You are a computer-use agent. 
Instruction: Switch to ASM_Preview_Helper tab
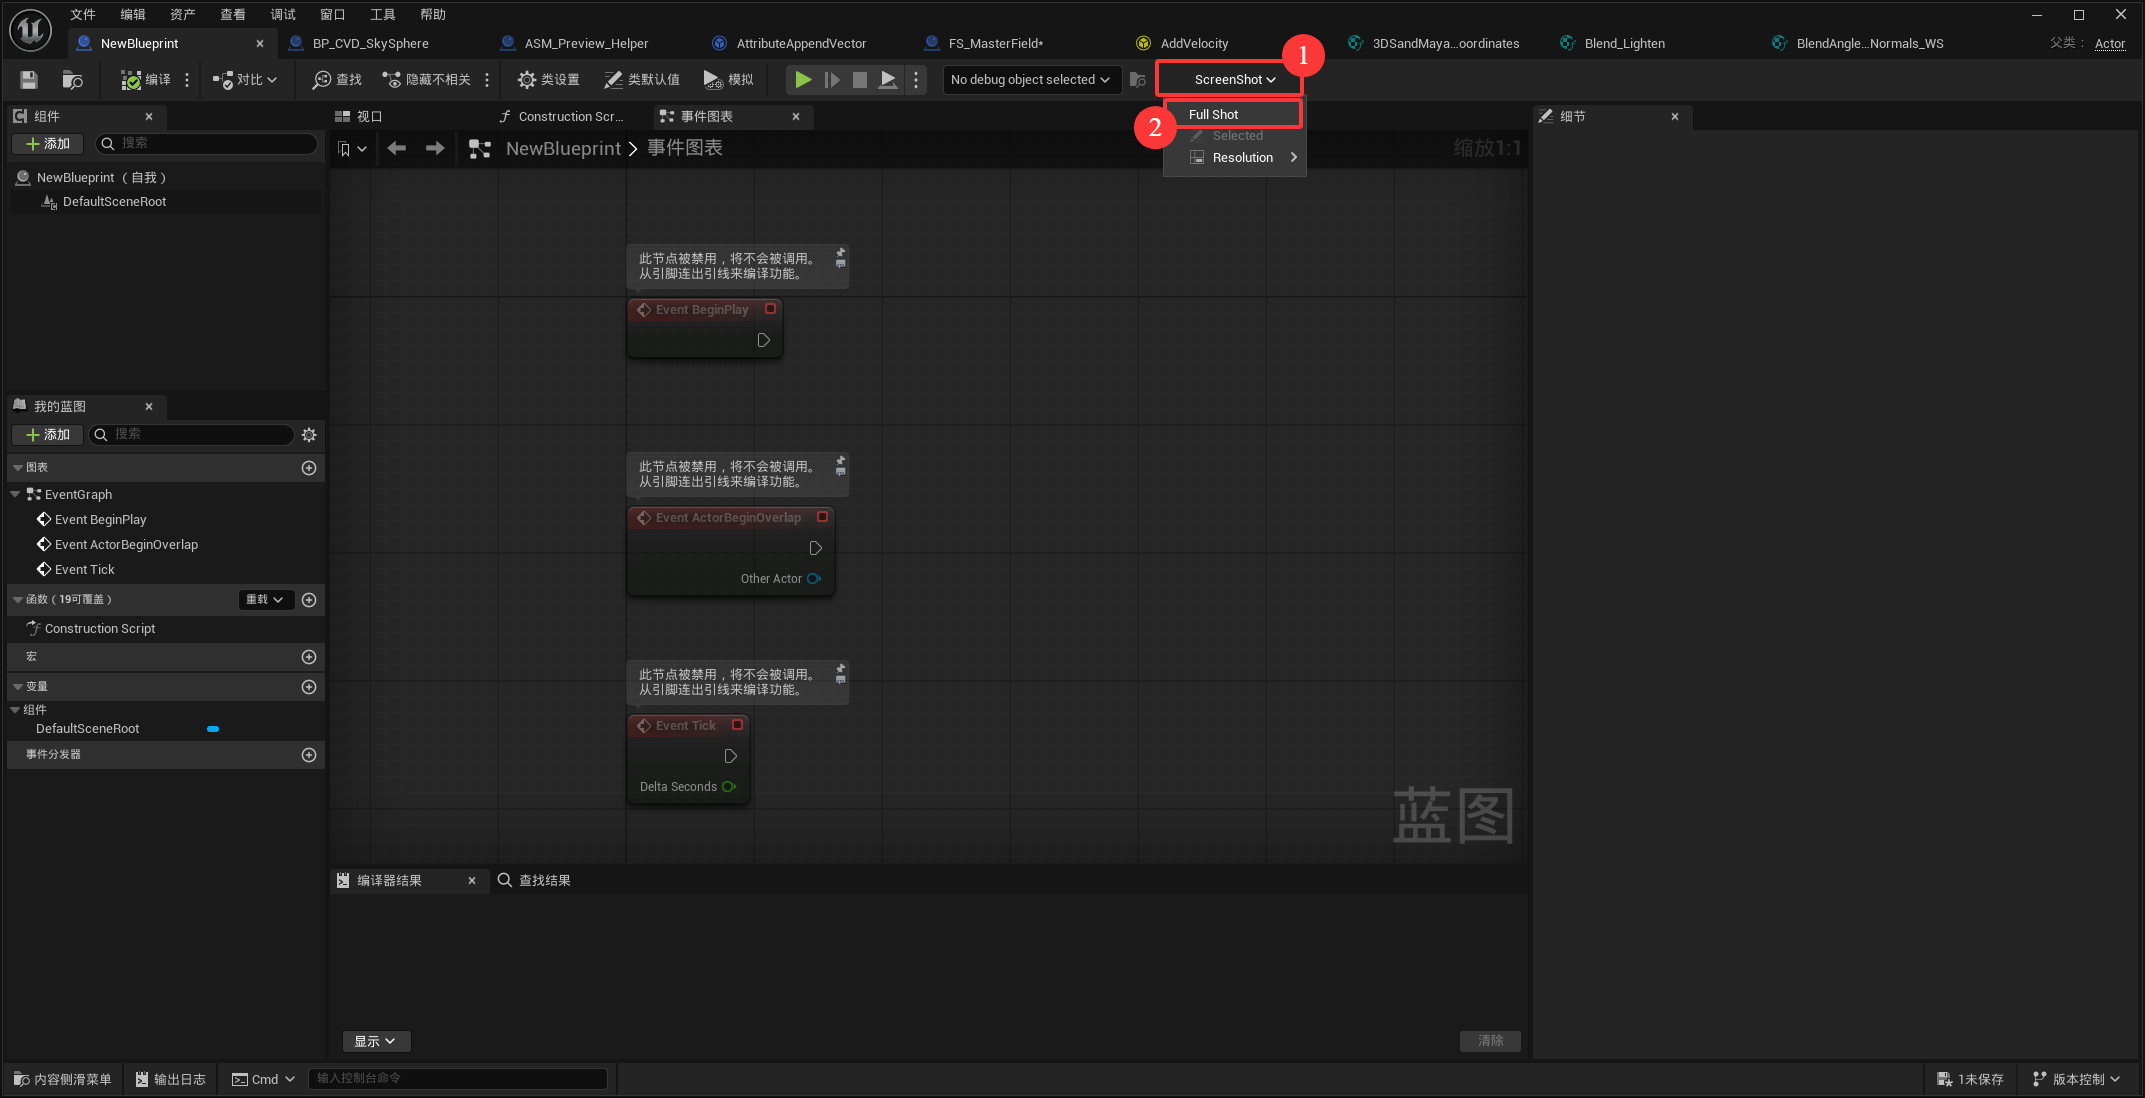[x=586, y=44]
